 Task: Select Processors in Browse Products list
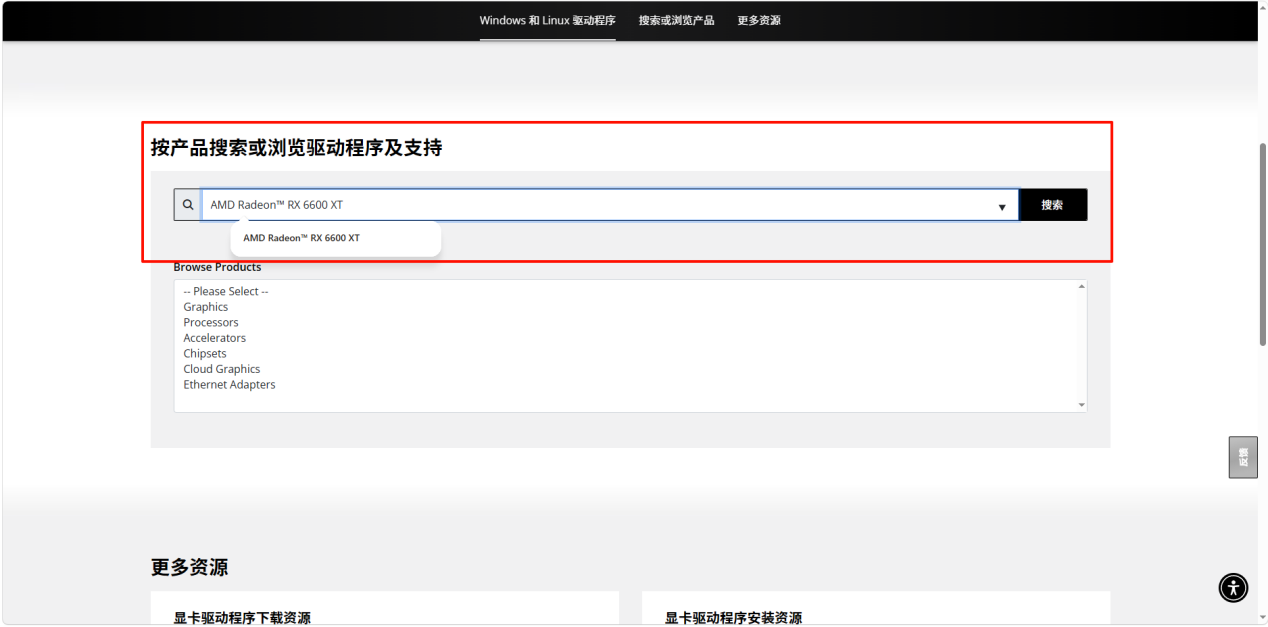coord(211,322)
